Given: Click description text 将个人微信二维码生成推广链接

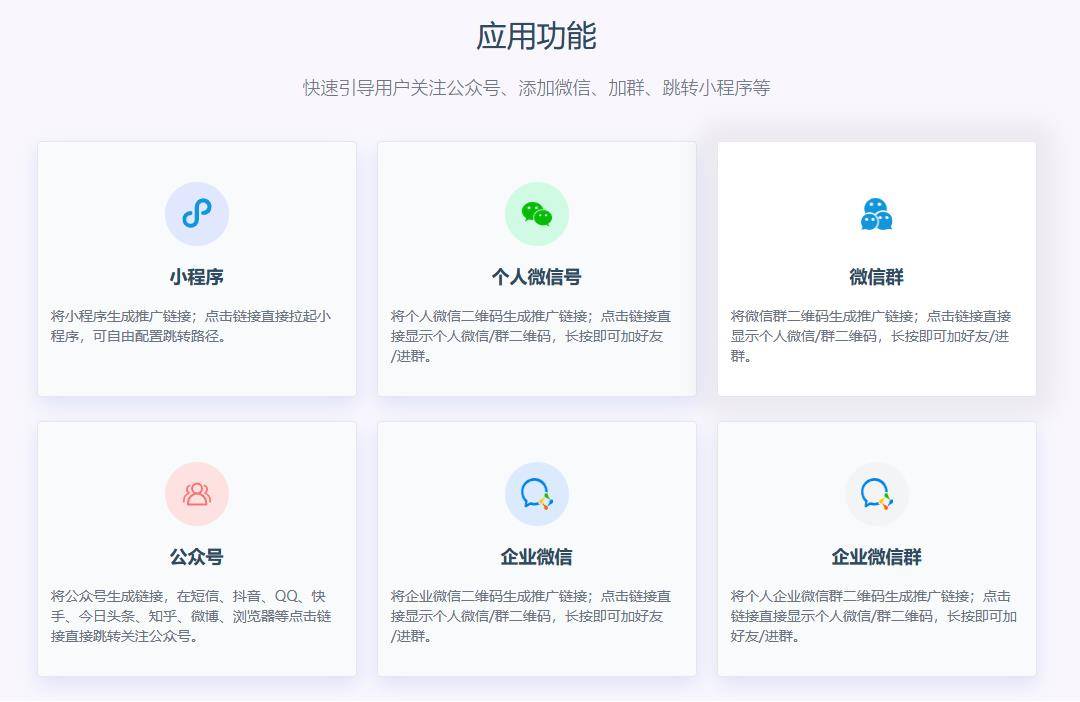Looking at the screenshot, I should point(531,336).
